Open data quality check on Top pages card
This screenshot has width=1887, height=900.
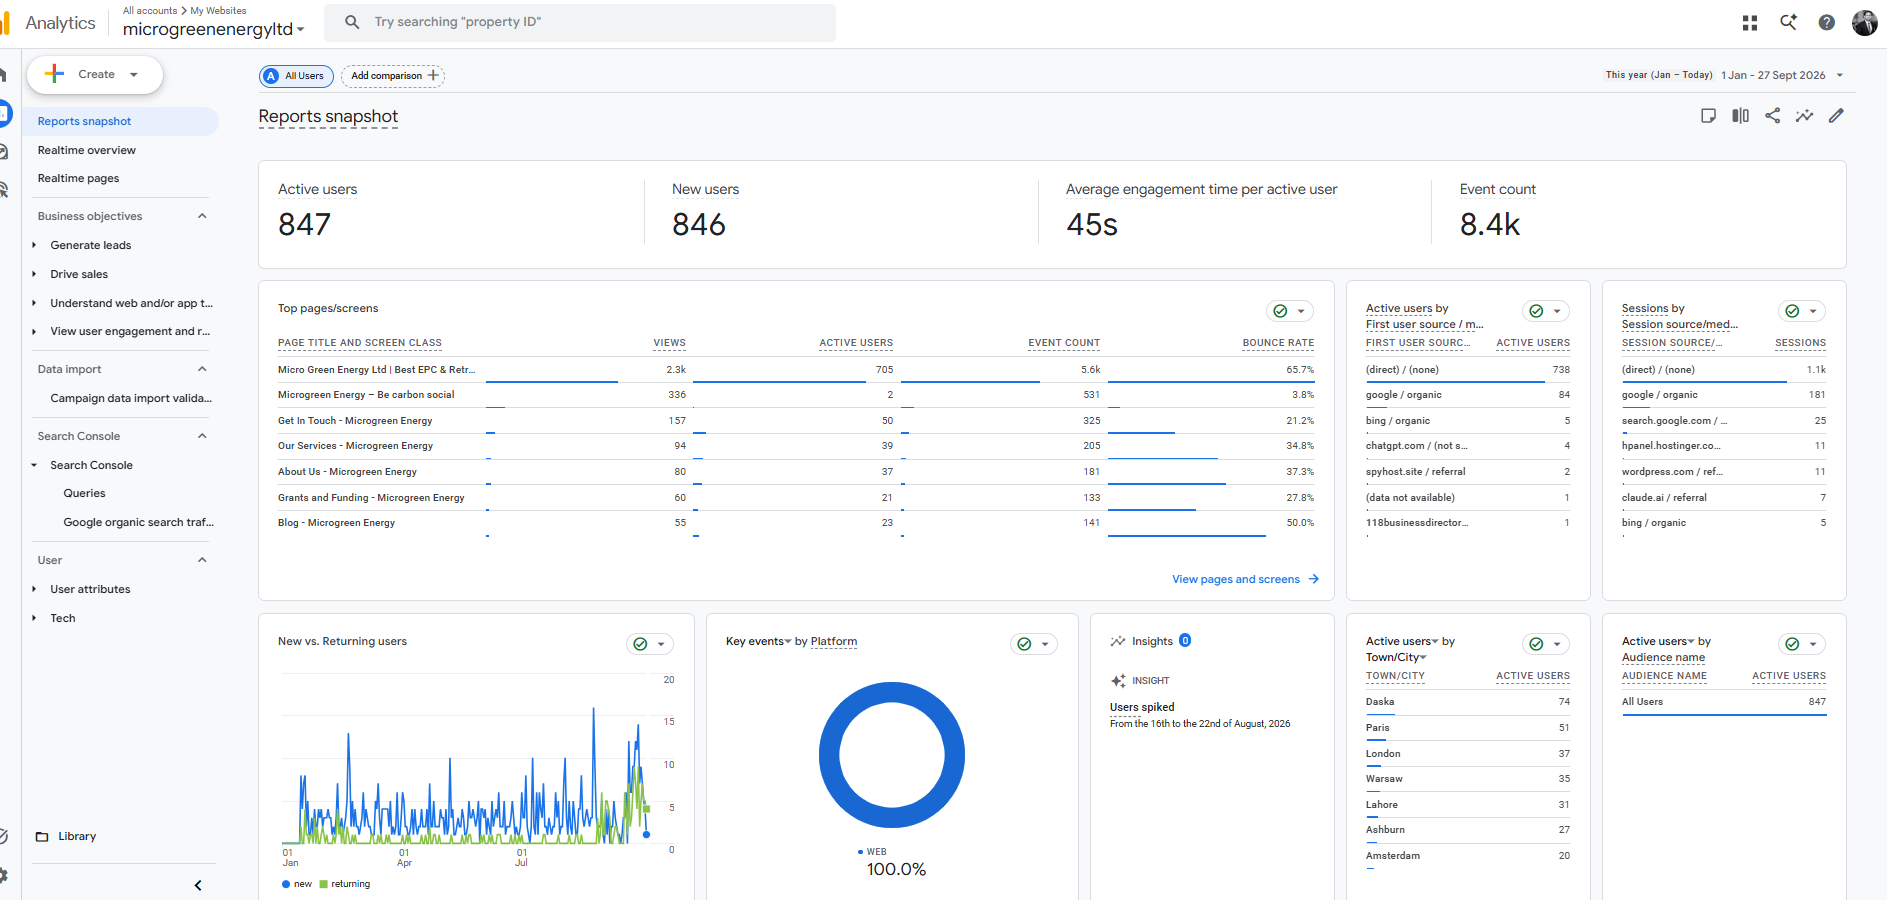[x=1290, y=311]
